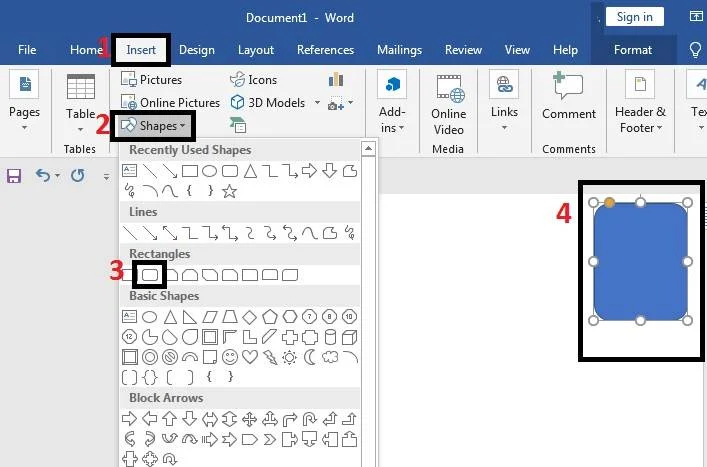707x467 pixels.
Task: Pick the diamond shape
Action: click(249, 317)
